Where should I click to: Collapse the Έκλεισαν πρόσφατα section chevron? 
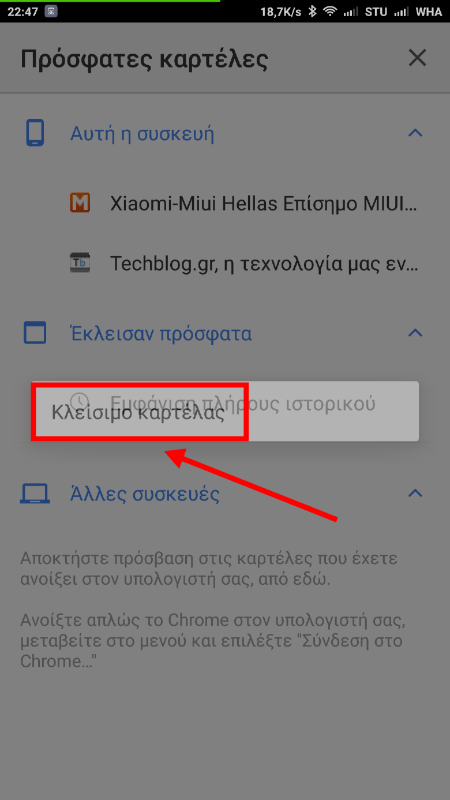click(416, 333)
